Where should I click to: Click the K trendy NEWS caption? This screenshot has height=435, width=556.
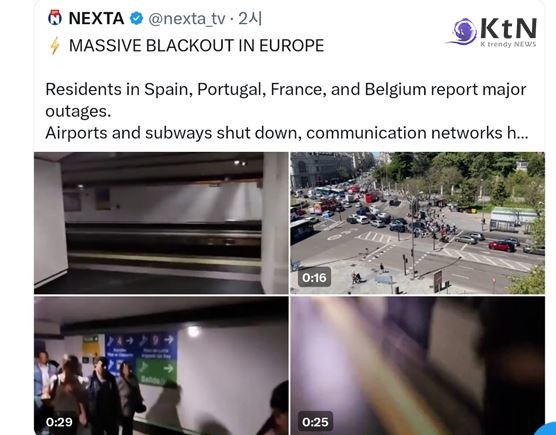tap(508, 44)
